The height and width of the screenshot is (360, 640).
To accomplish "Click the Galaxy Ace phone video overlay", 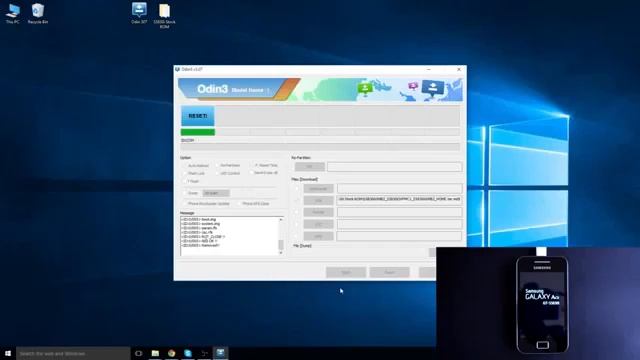I will click(x=538, y=303).
